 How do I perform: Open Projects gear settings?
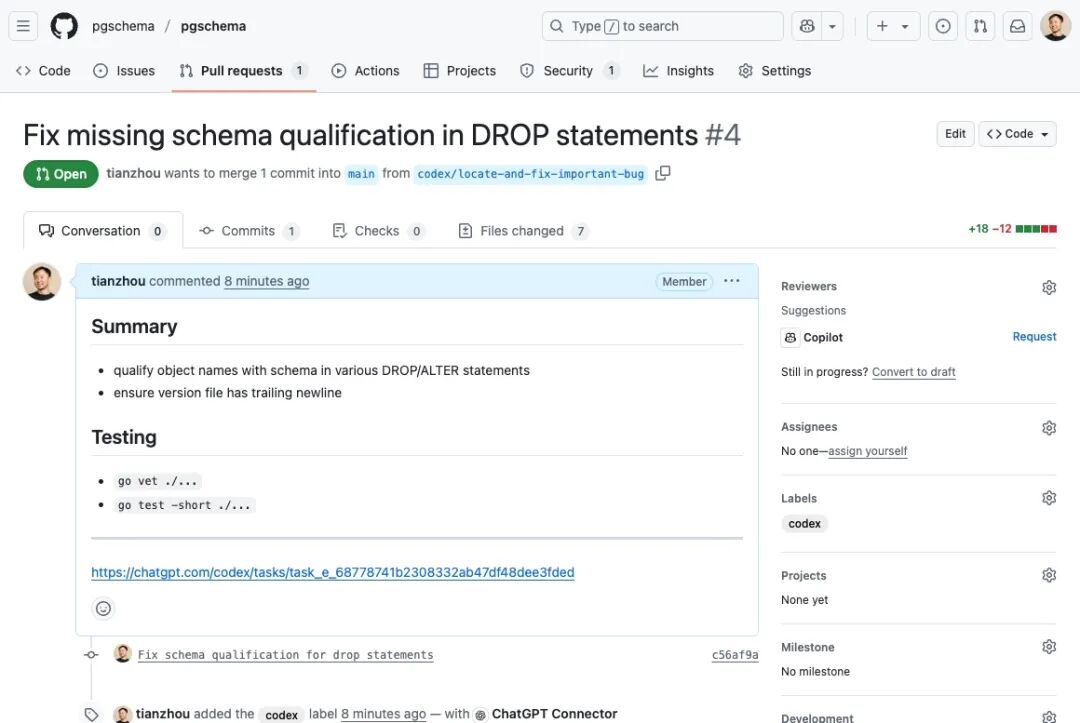point(1048,575)
